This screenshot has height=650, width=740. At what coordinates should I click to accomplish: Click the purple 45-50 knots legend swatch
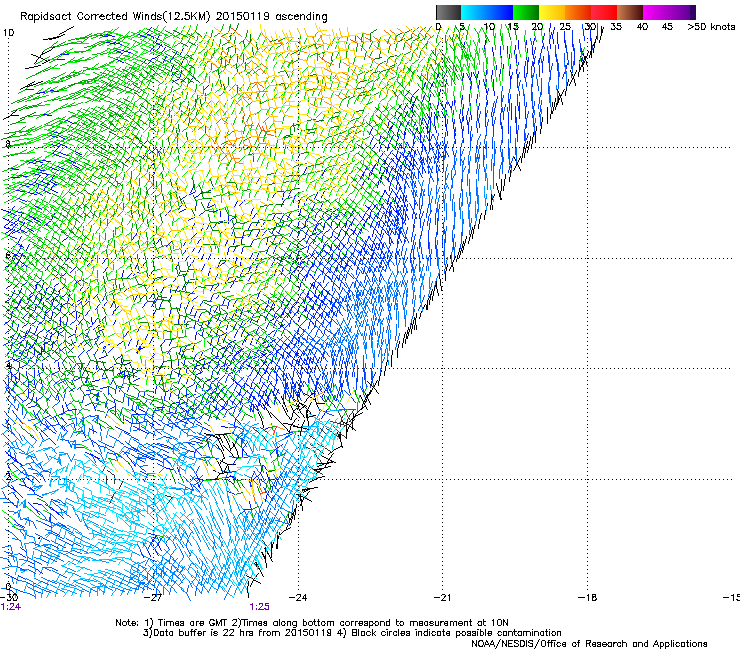(682, 12)
